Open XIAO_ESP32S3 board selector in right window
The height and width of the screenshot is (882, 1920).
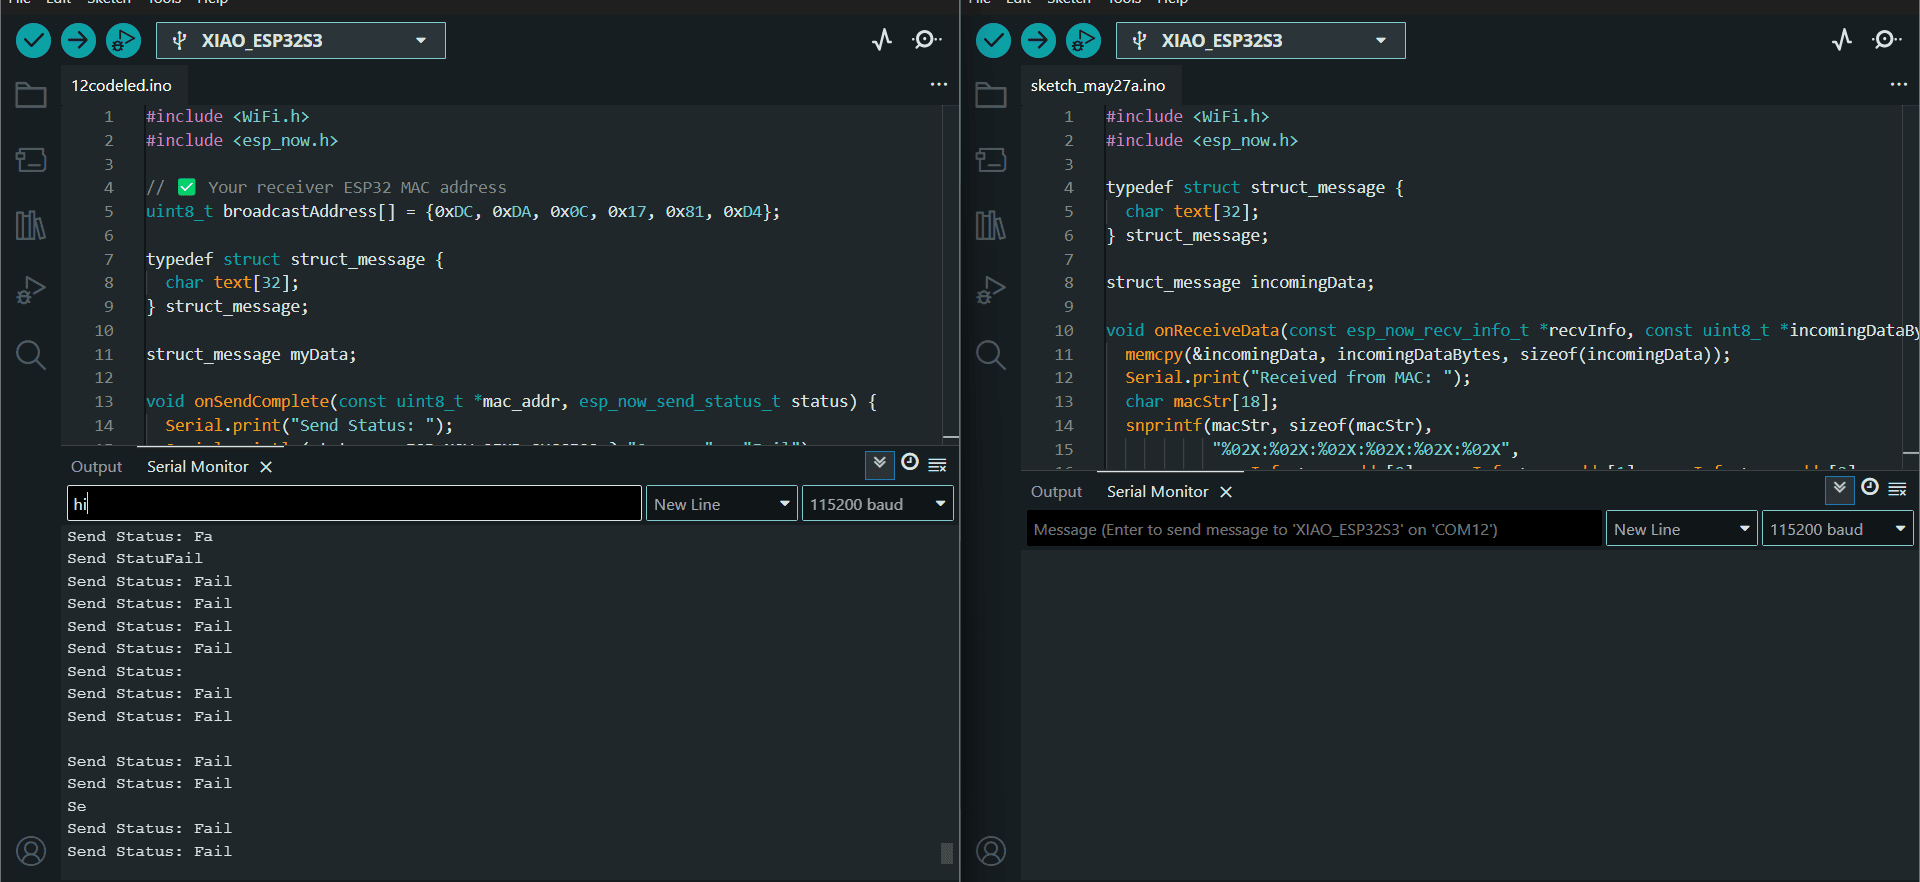point(1261,40)
